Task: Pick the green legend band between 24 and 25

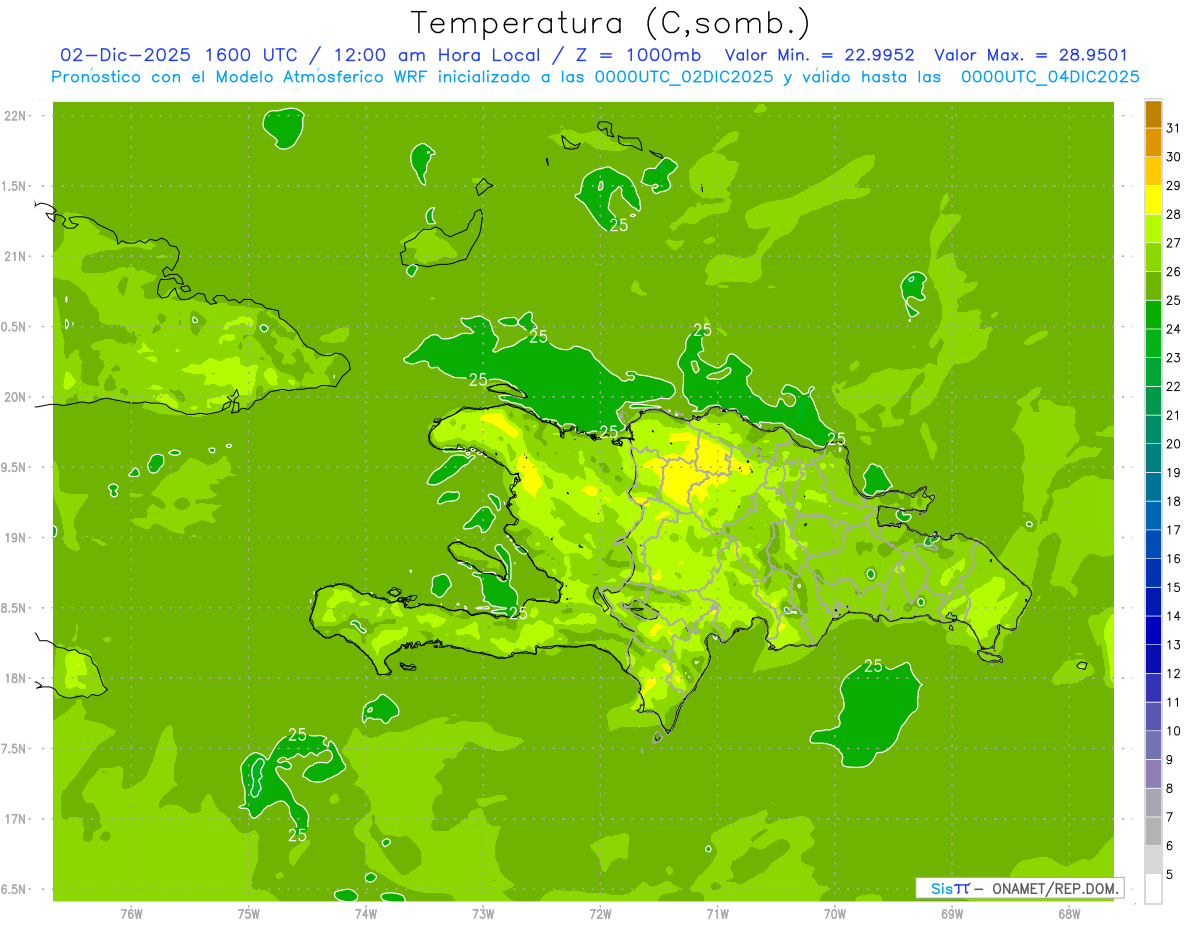Action: pos(1153,315)
